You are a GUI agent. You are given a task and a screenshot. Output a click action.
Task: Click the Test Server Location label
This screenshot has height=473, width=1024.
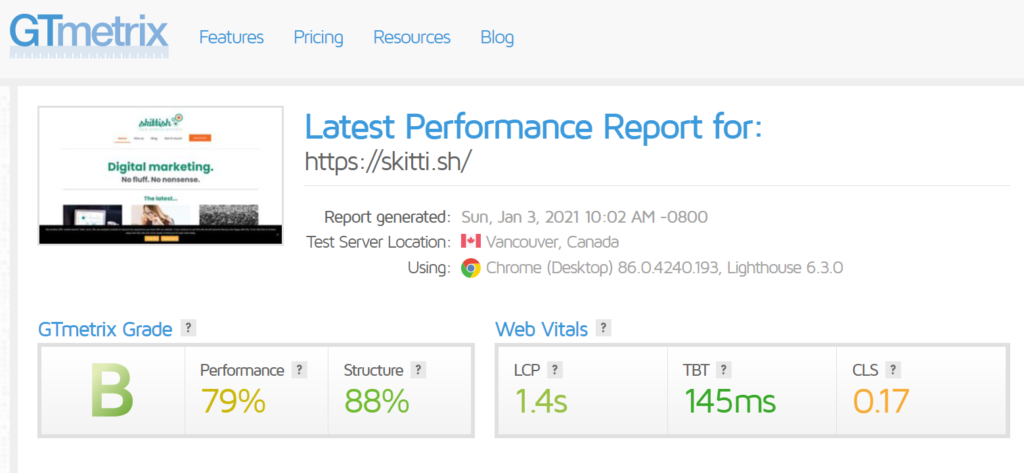click(378, 242)
